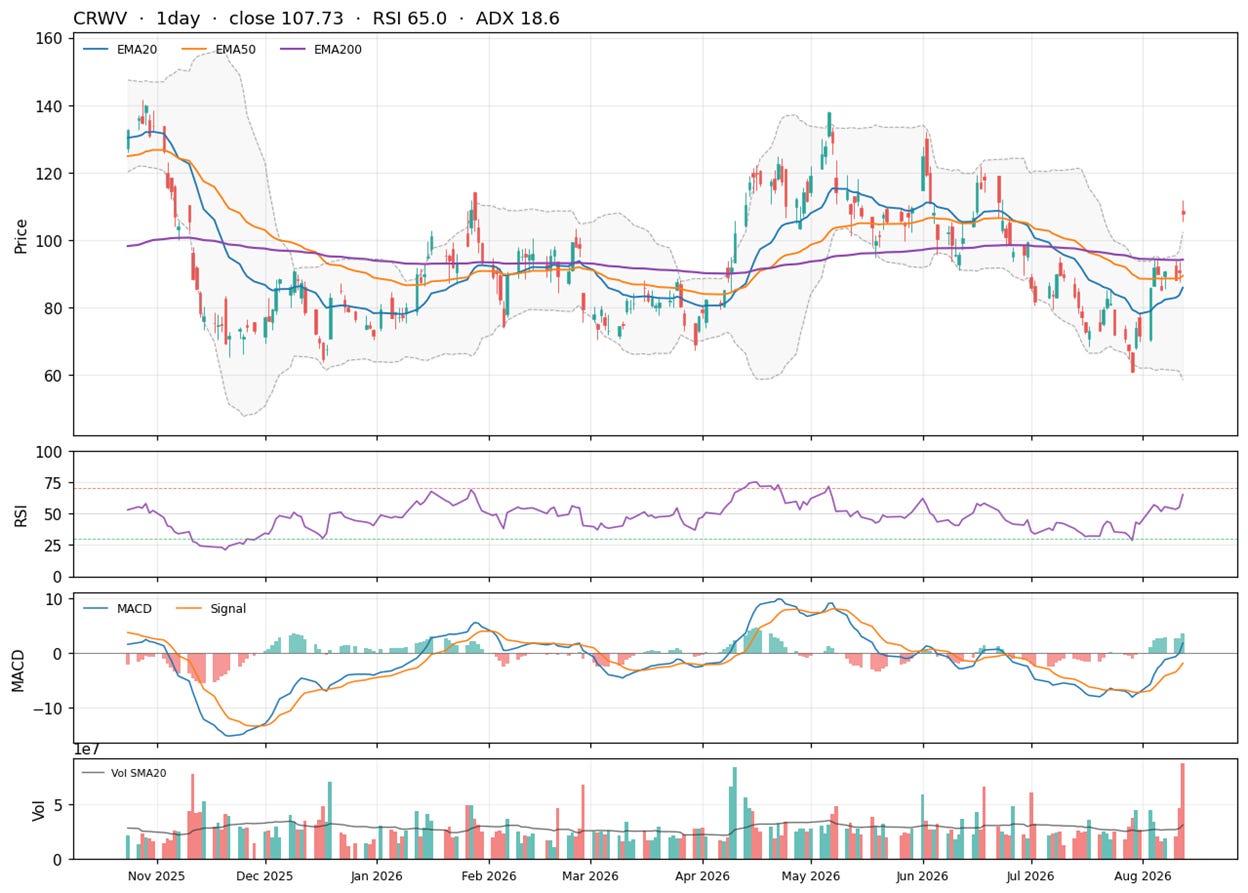Click the 60 price tick label

pyautogui.click(x=55, y=375)
